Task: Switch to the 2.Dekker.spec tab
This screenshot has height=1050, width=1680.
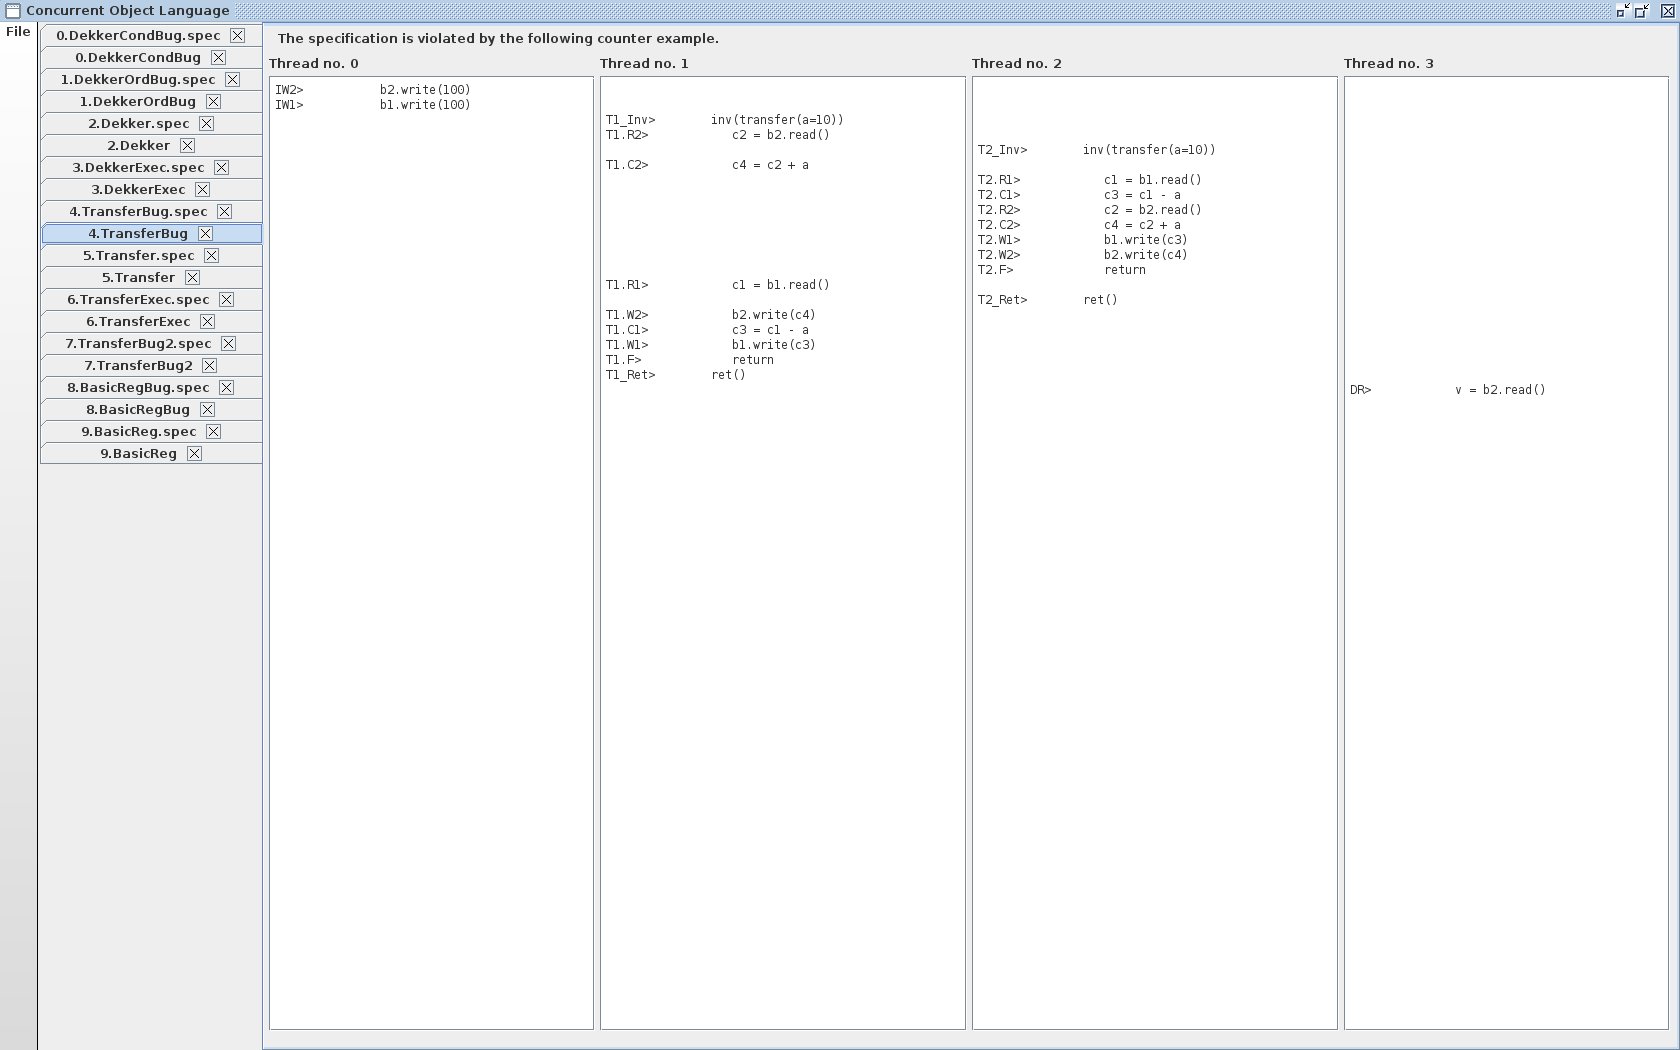Action: click(x=151, y=123)
